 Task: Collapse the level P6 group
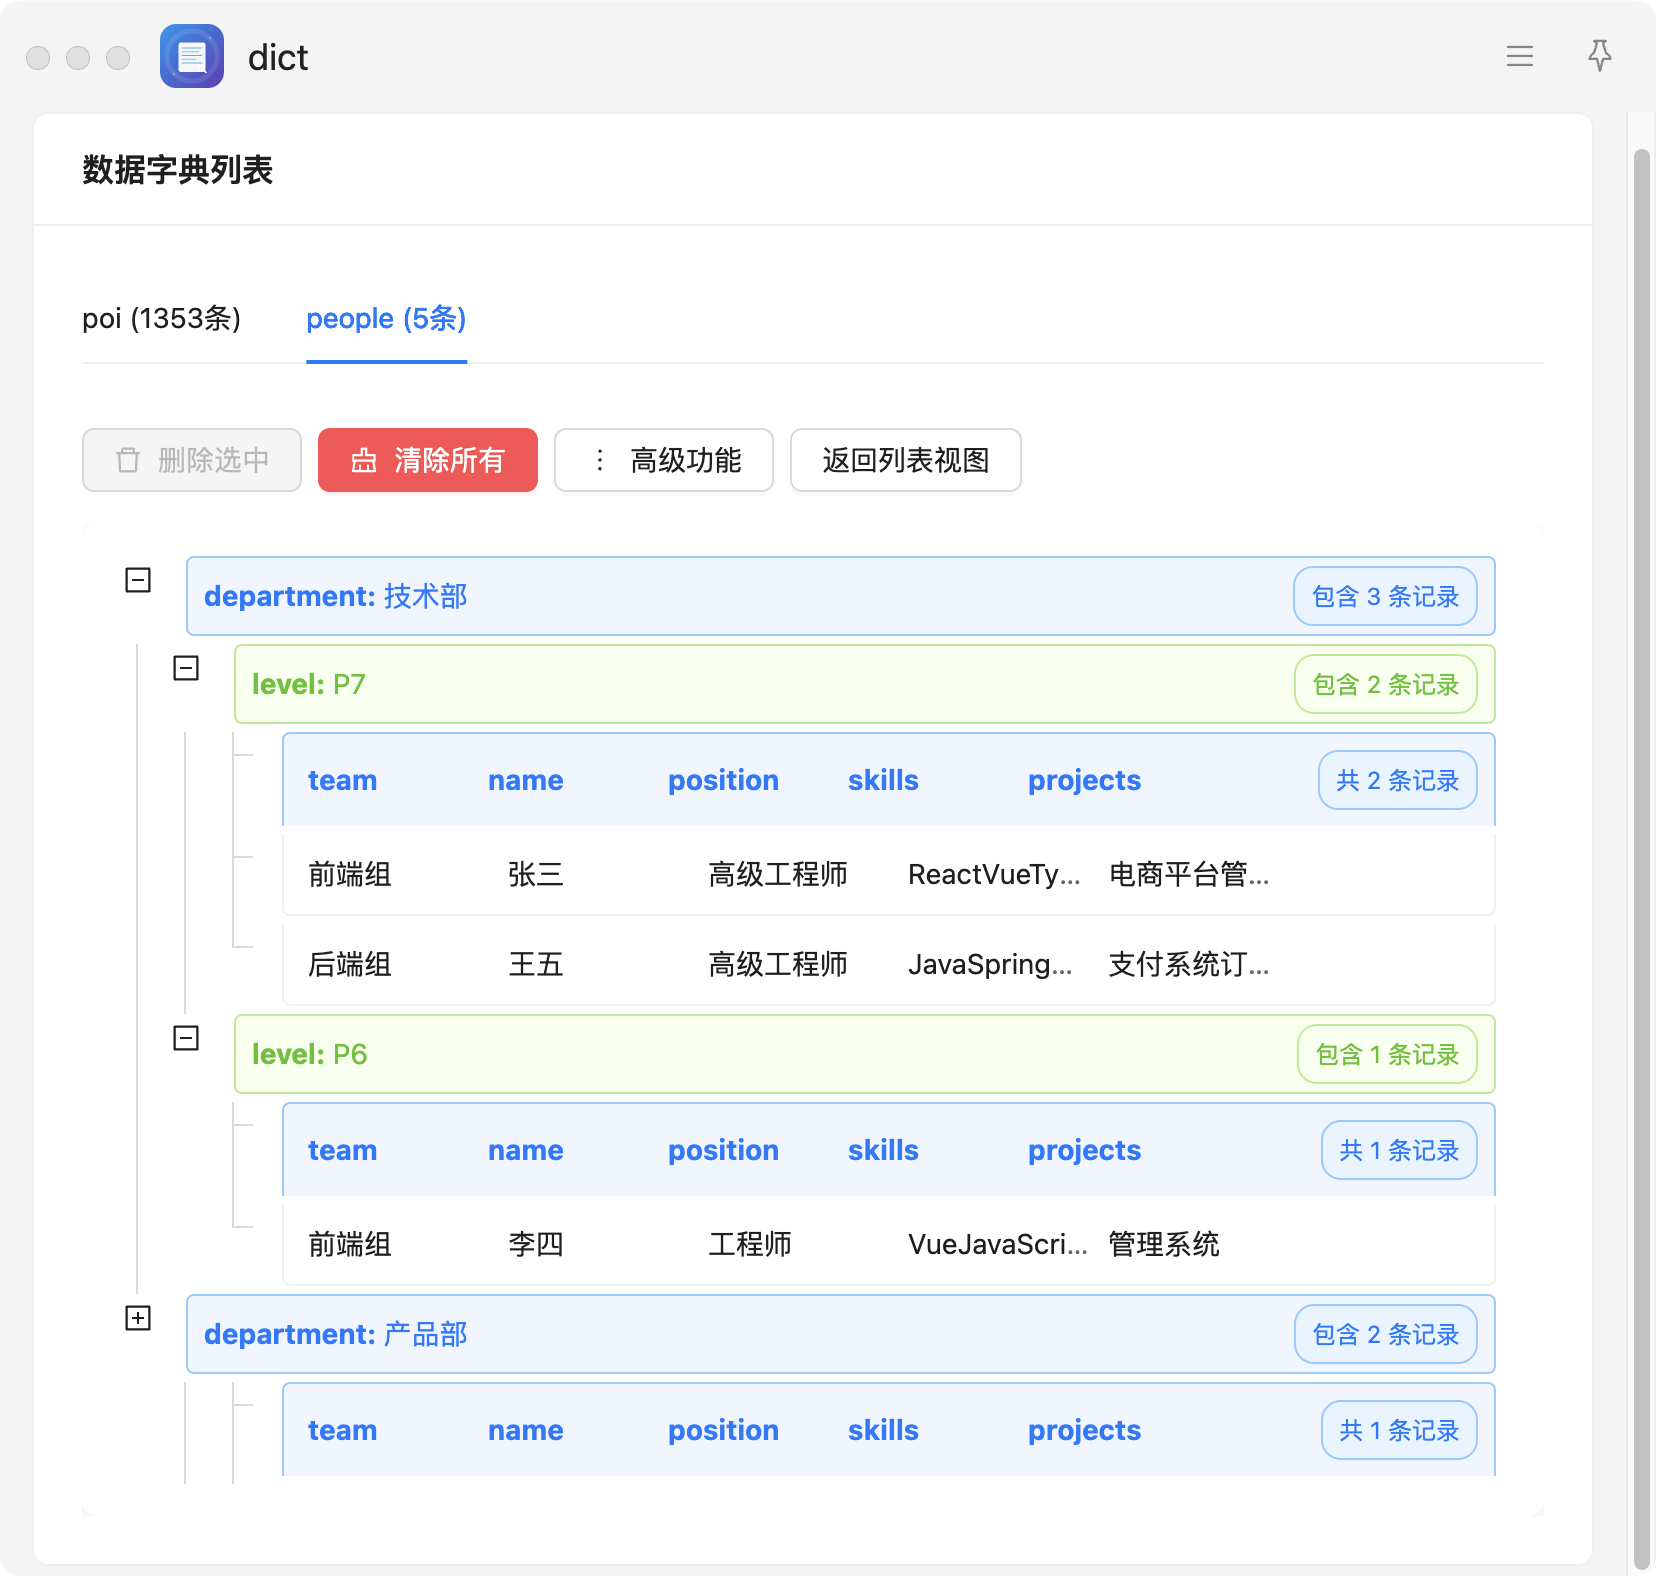[x=186, y=1038]
